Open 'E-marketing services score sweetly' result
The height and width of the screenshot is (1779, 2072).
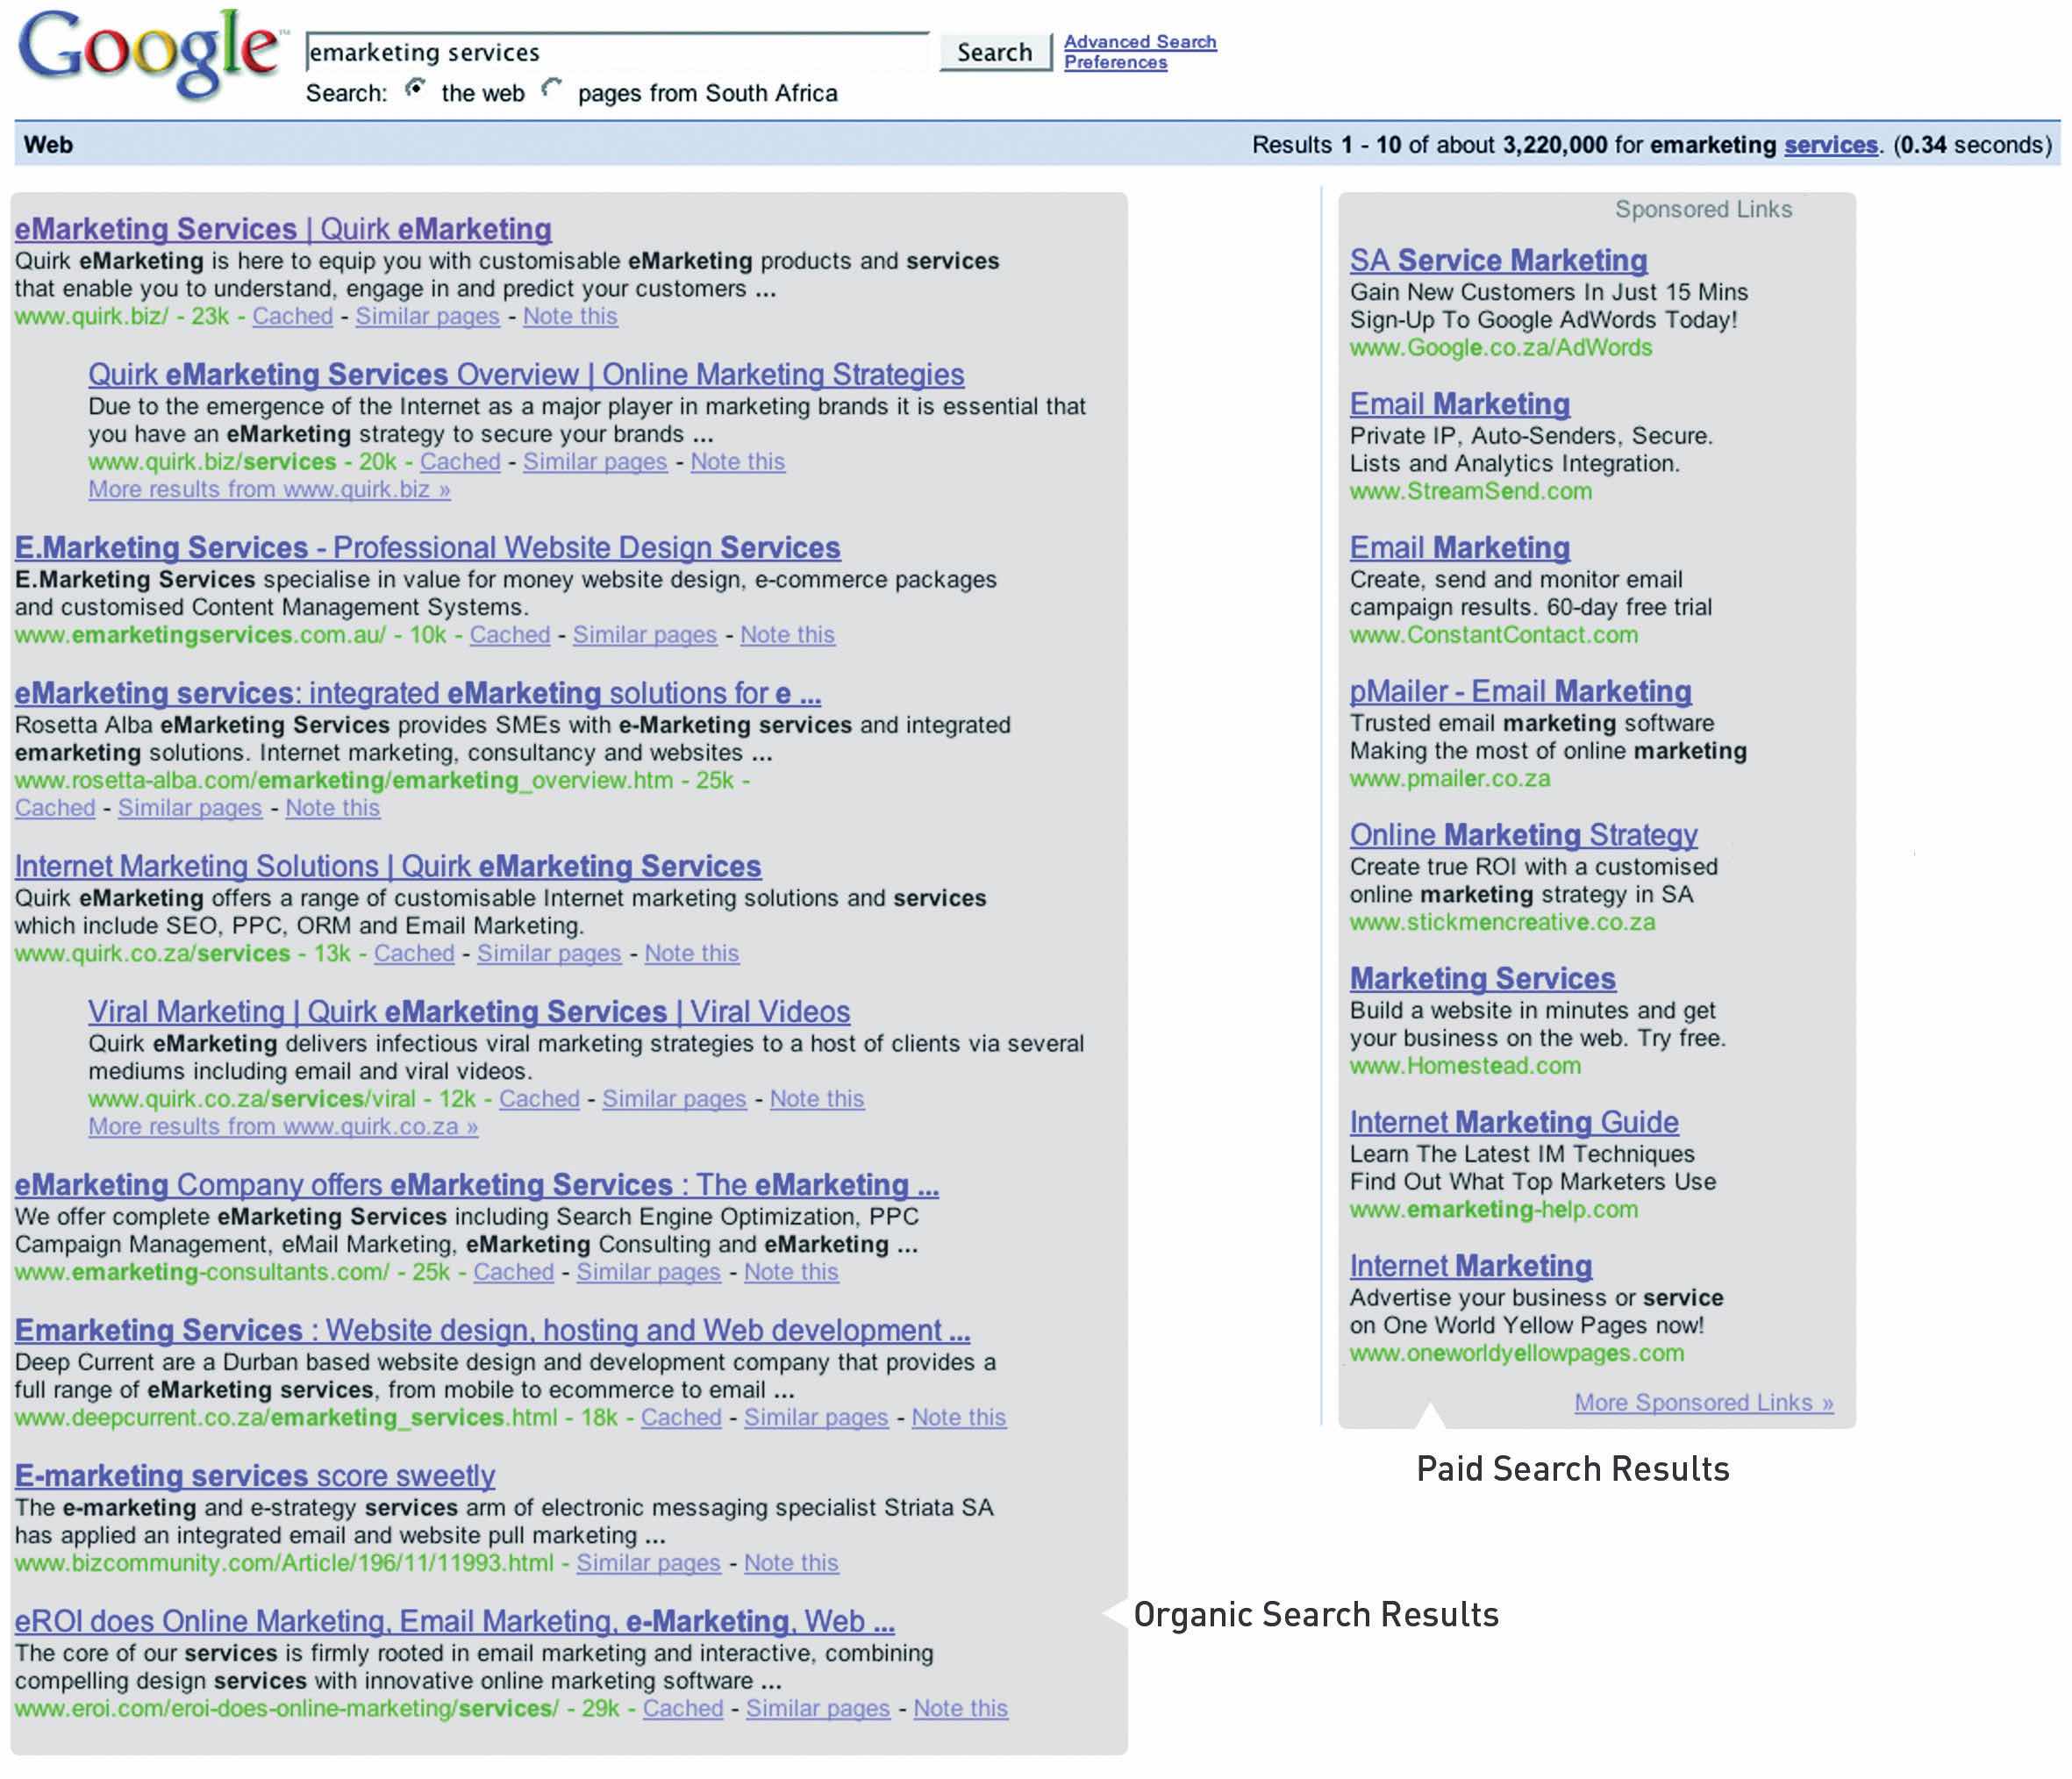click(x=255, y=1476)
